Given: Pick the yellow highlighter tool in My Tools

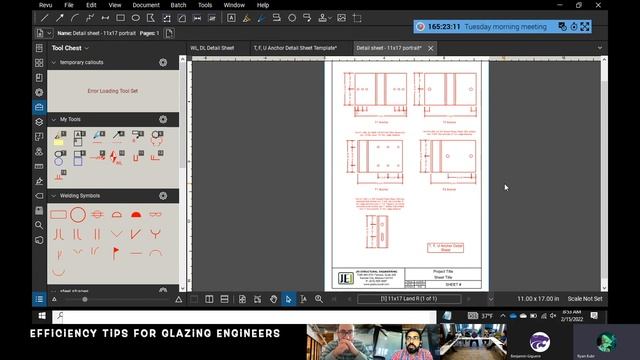Looking at the screenshot, I should 59,138.
